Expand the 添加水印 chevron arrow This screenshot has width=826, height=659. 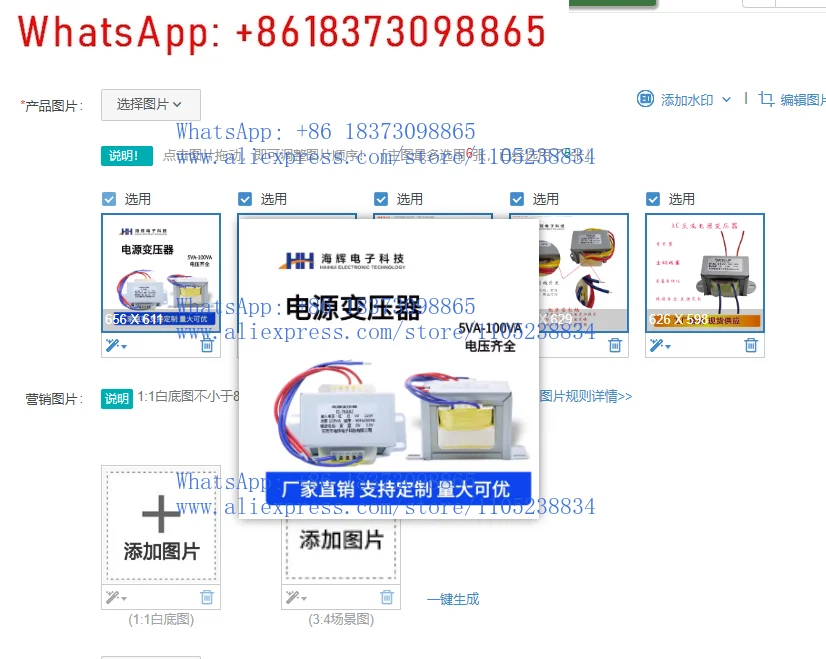coord(726,99)
